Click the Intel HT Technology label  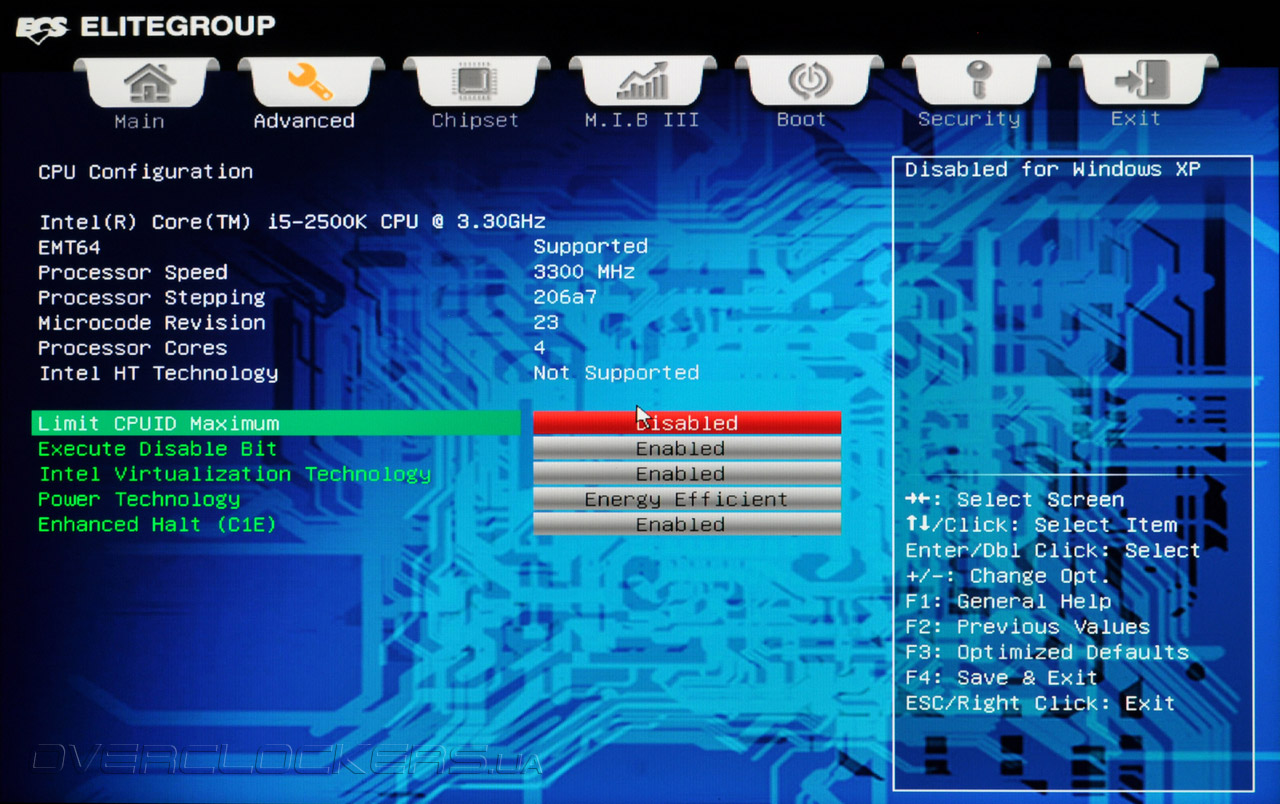coord(158,373)
